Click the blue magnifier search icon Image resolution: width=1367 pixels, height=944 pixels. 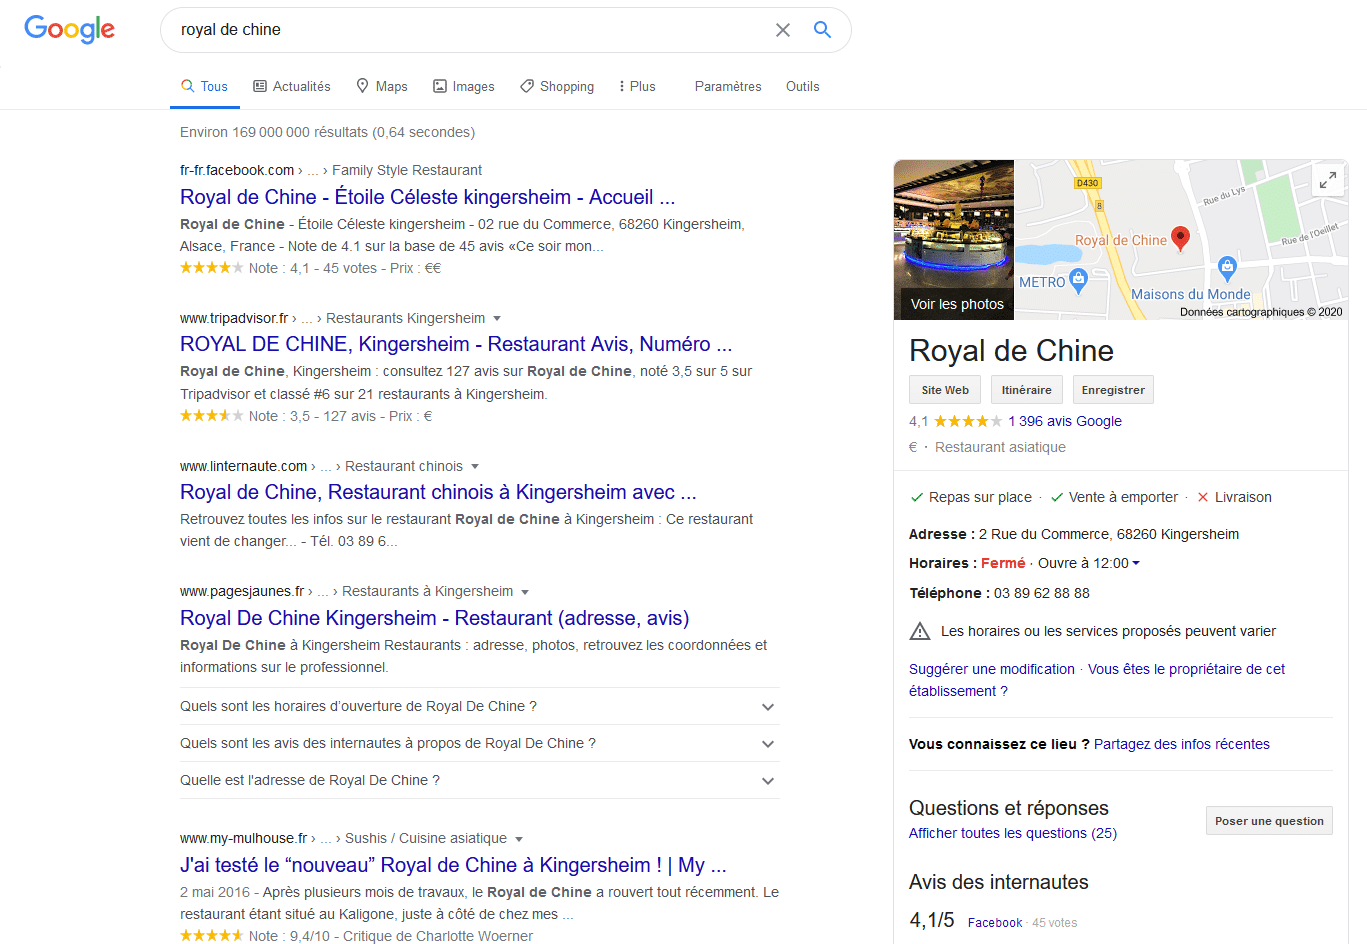[822, 30]
